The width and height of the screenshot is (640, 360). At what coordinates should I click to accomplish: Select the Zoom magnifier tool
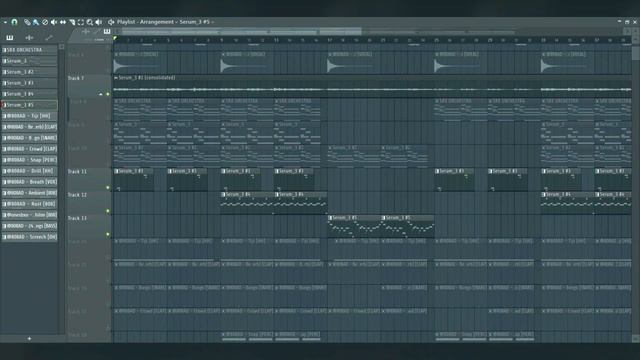coord(90,22)
